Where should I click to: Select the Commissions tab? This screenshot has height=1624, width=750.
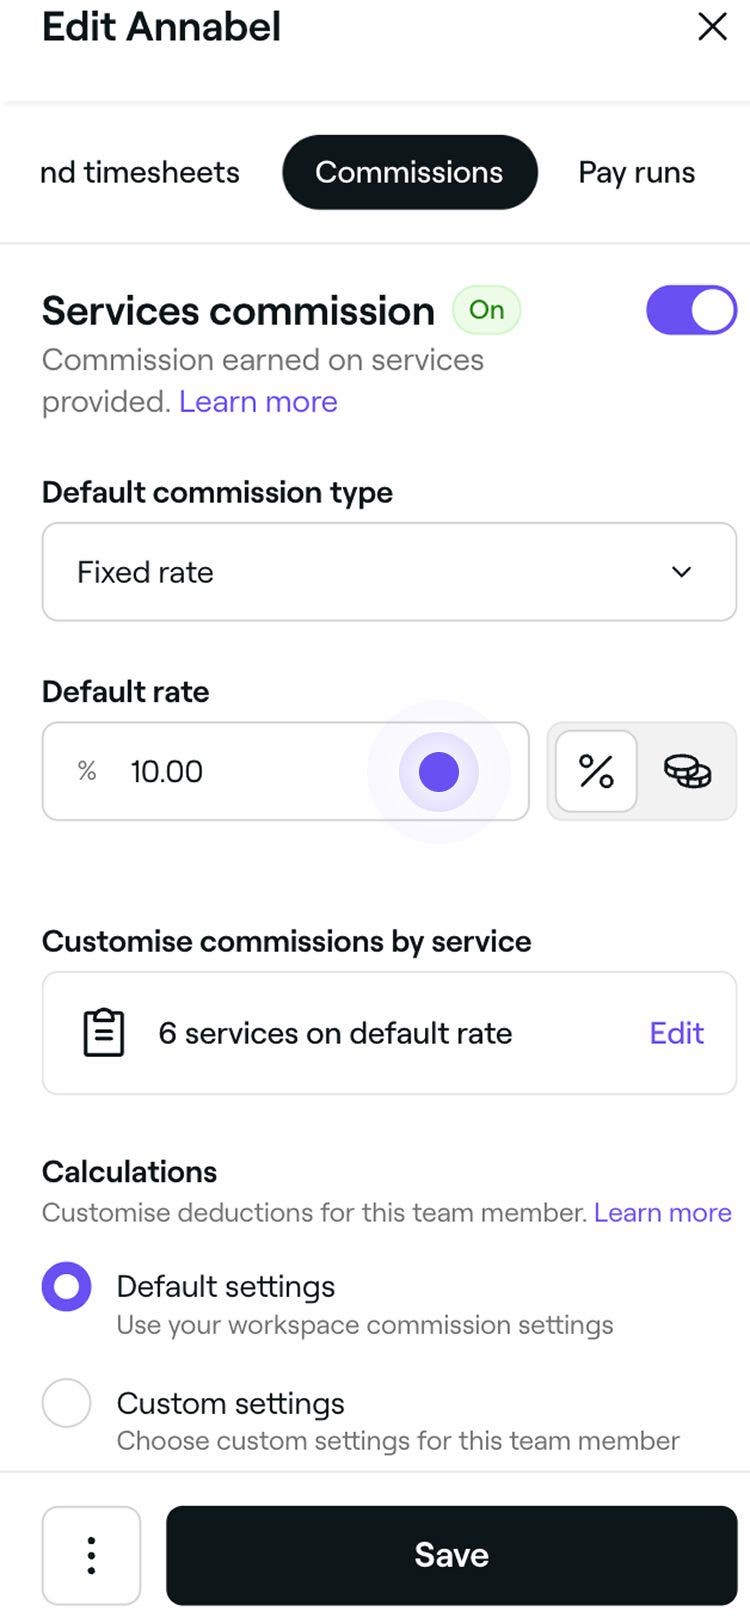click(x=409, y=172)
